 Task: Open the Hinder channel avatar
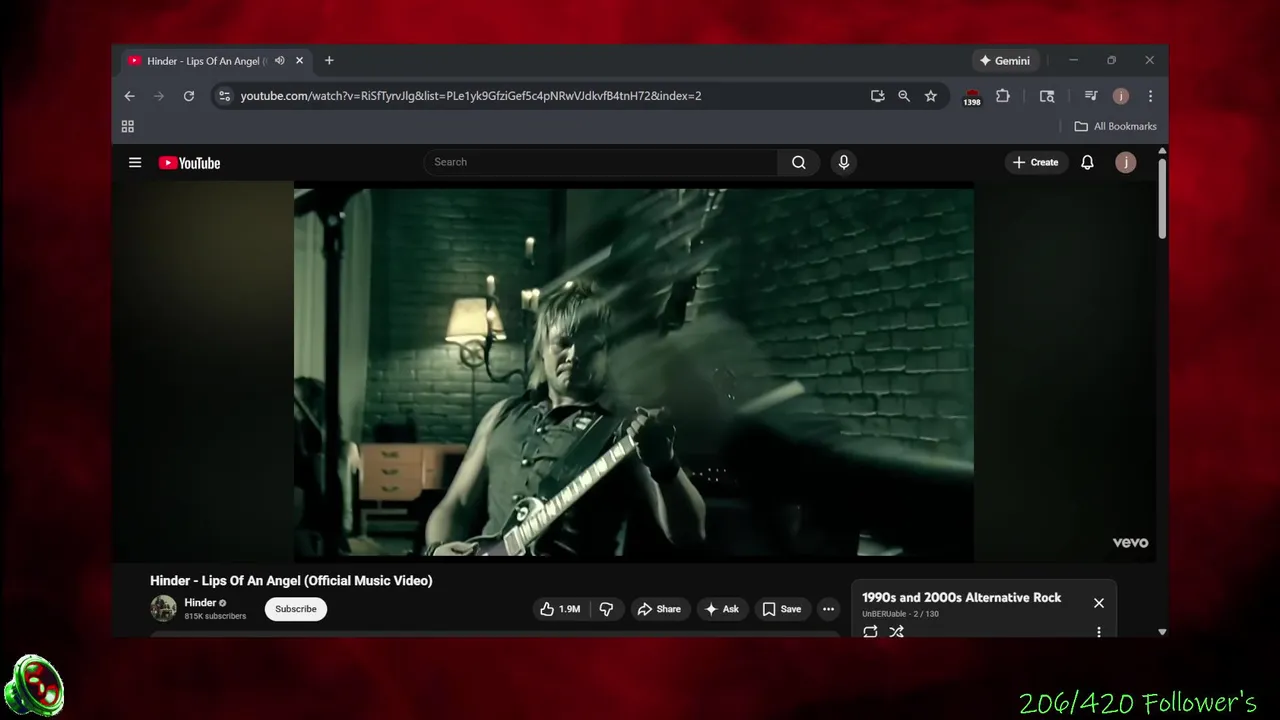pos(163,608)
